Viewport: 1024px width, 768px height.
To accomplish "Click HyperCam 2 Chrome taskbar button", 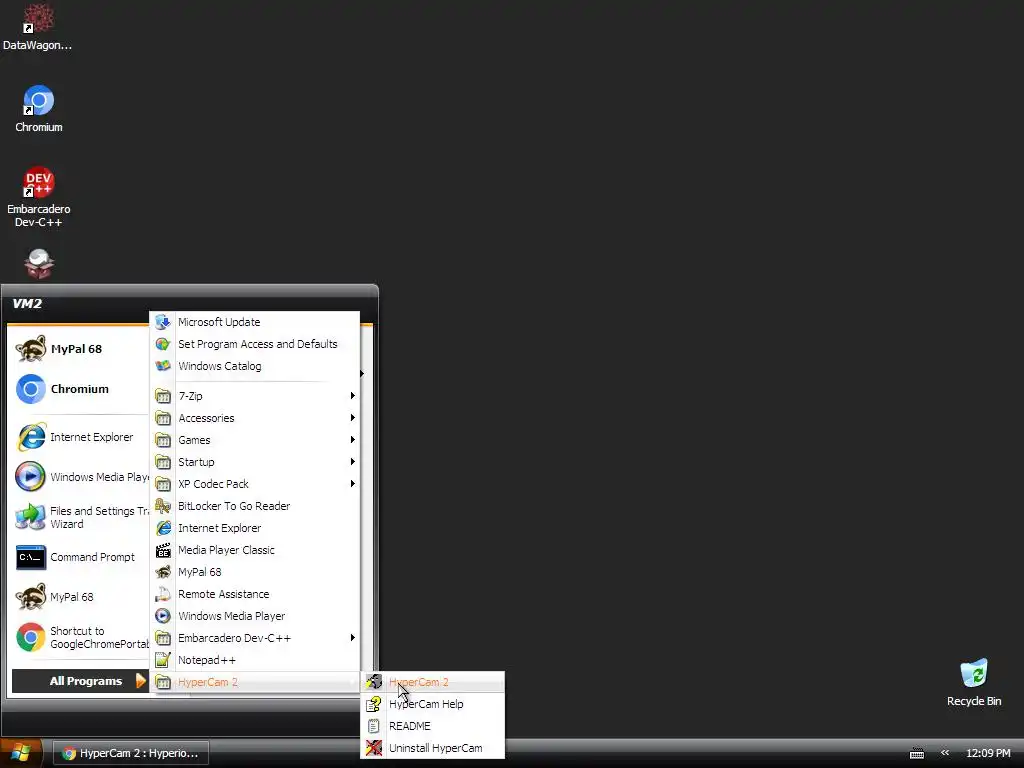I will click(131, 753).
